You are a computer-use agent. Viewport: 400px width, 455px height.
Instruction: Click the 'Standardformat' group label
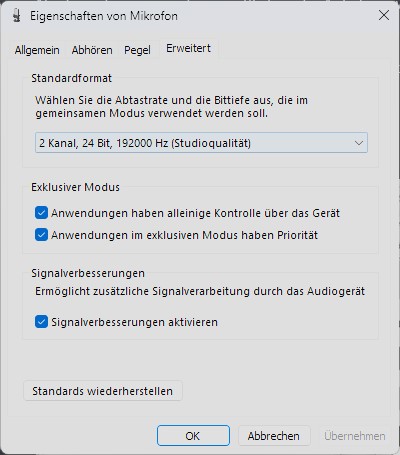[x=71, y=78]
